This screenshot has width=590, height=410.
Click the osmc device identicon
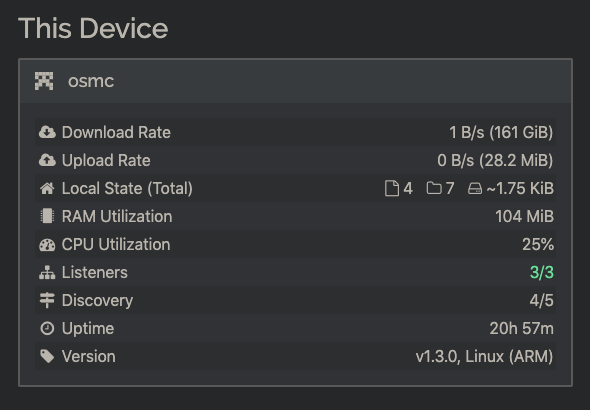point(44,81)
